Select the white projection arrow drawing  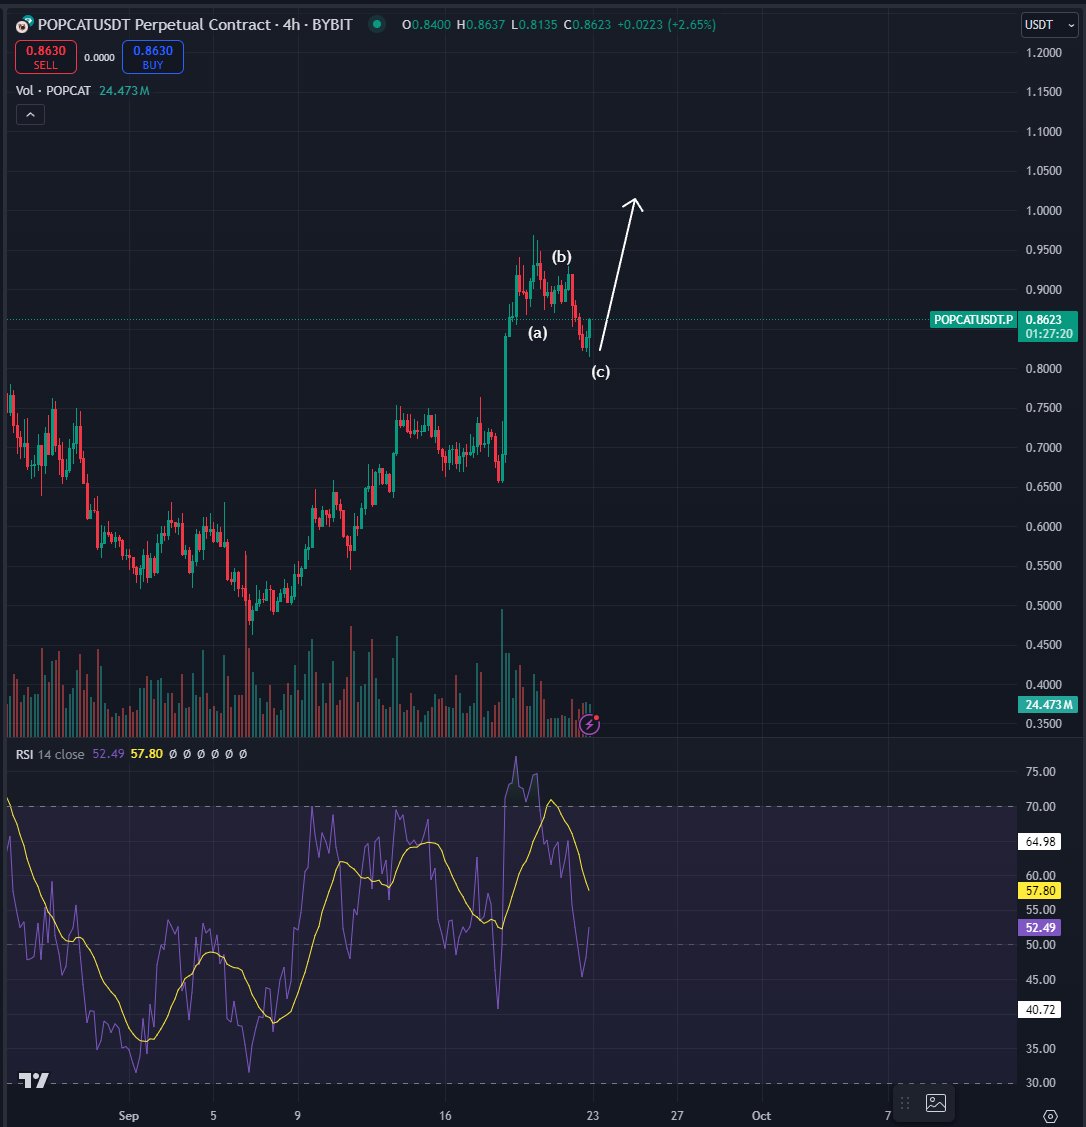point(618,278)
